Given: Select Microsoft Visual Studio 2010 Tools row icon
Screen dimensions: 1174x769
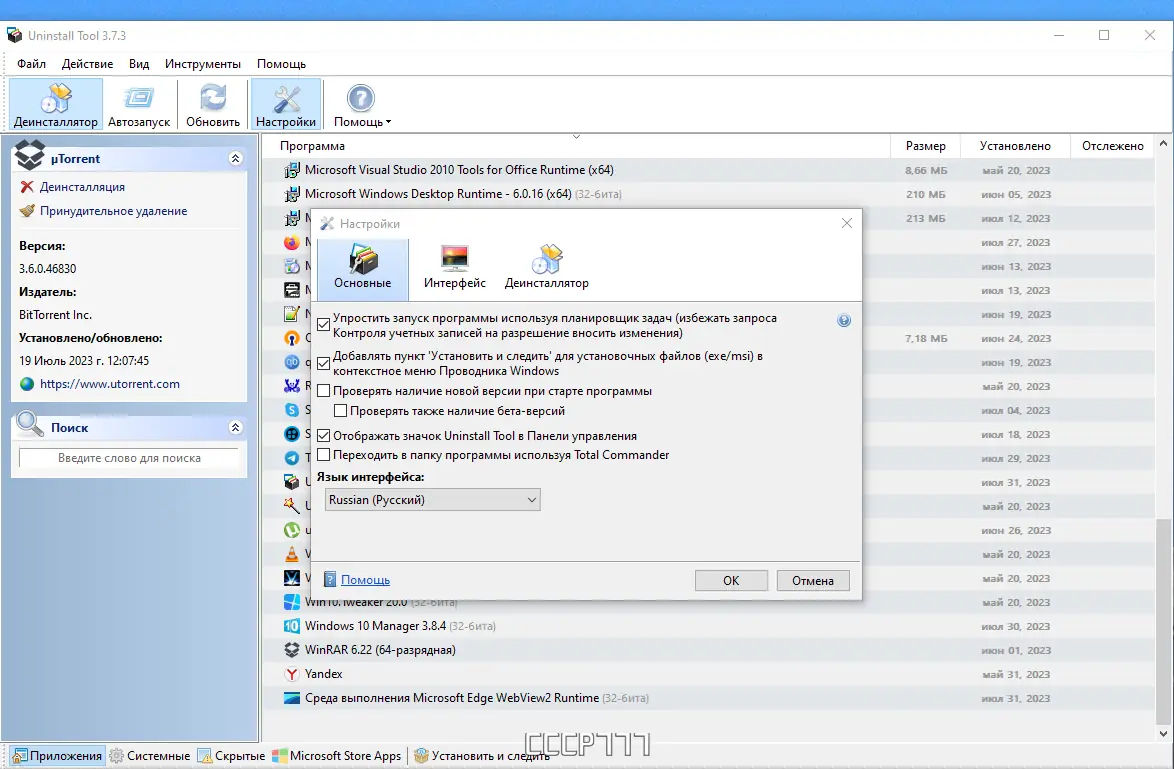Looking at the screenshot, I should click(x=292, y=170).
